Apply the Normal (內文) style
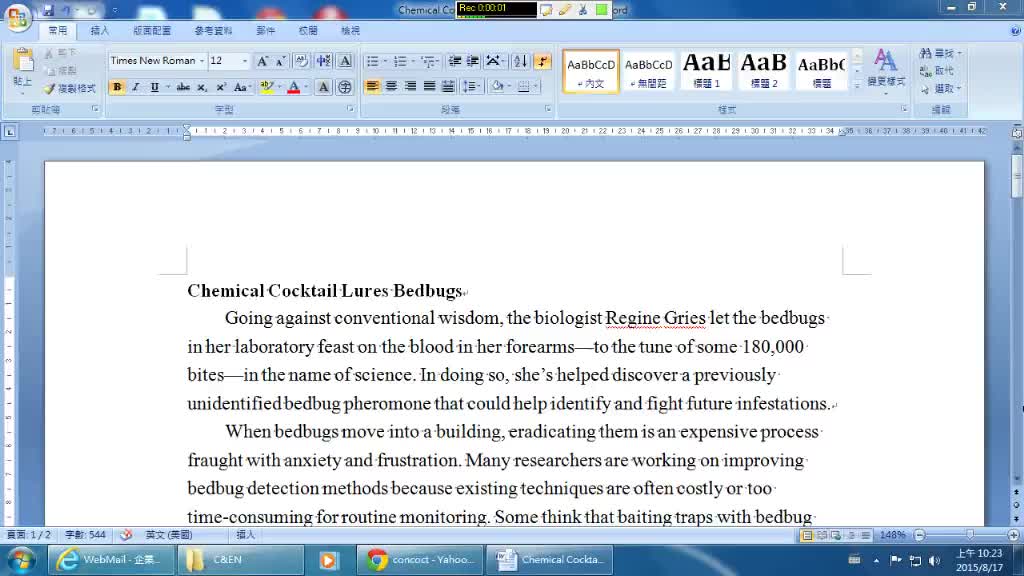Viewport: 1024px width, 576px height. coord(590,72)
